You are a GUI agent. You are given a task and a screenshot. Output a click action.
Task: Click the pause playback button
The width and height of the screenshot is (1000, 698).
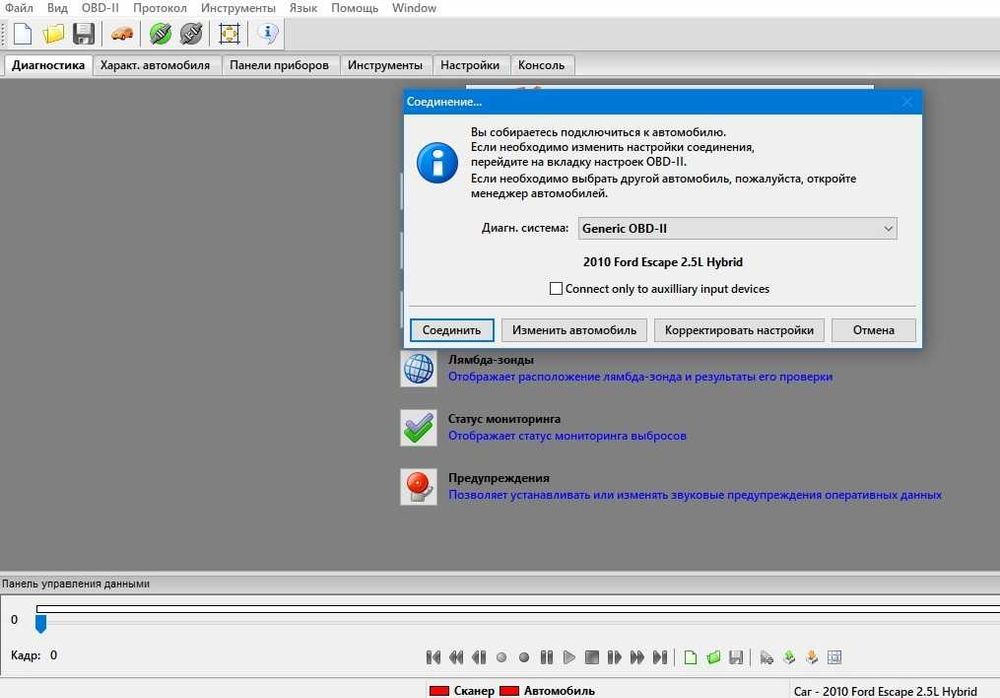(547, 657)
